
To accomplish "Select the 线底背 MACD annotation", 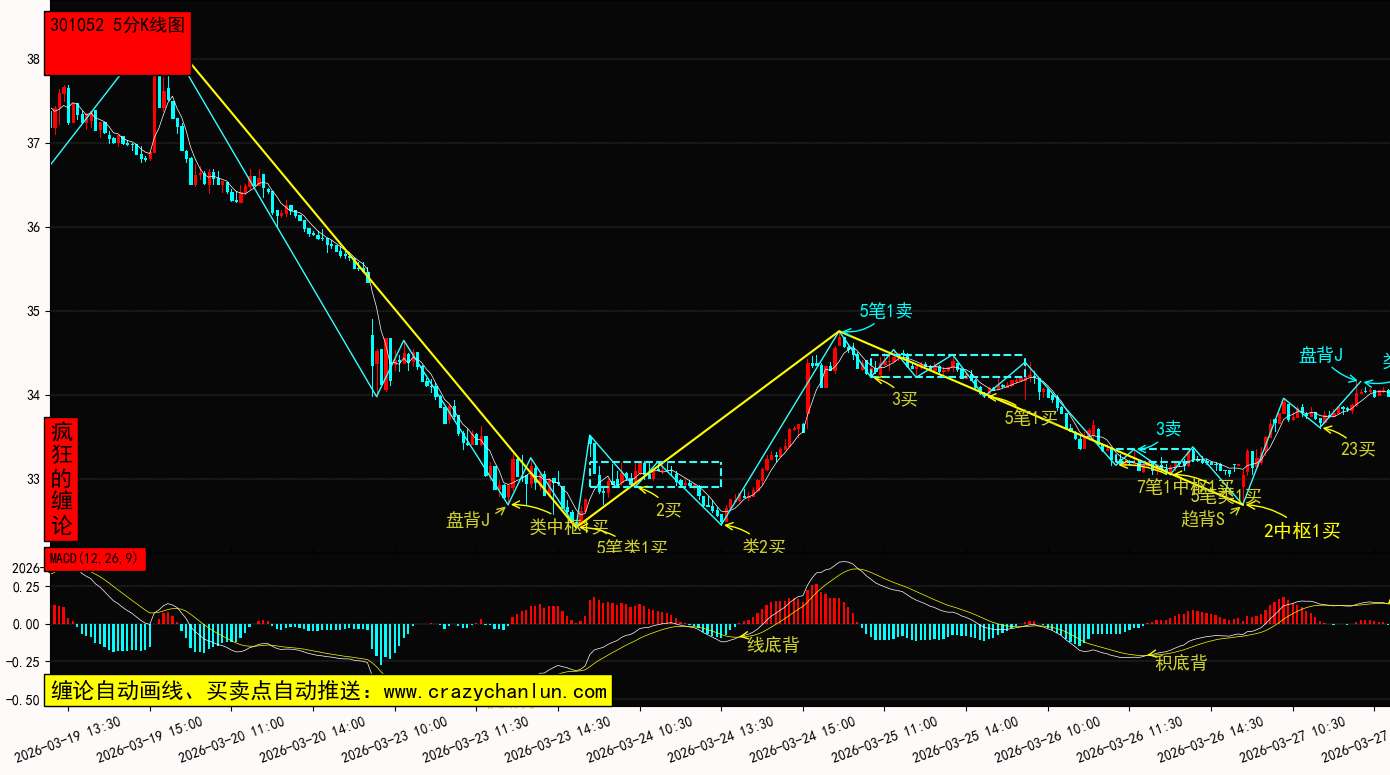I will click(773, 645).
